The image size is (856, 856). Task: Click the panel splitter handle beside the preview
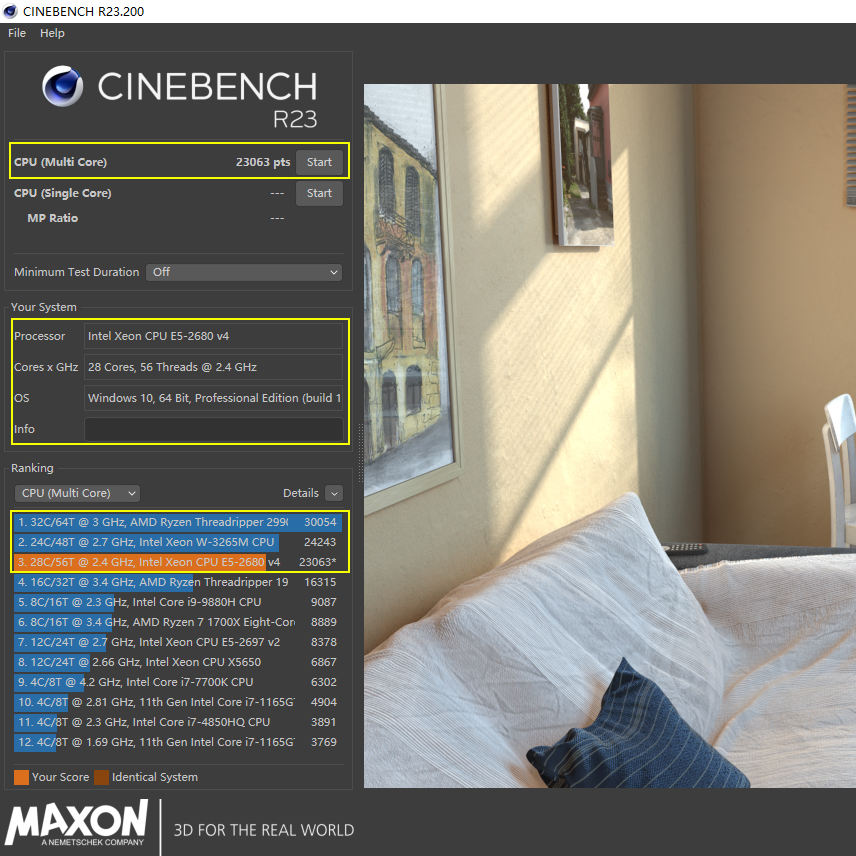pos(360,454)
